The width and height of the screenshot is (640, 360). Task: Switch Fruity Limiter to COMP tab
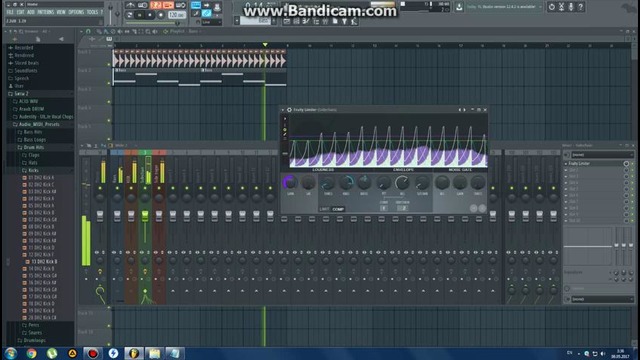(338, 209)
